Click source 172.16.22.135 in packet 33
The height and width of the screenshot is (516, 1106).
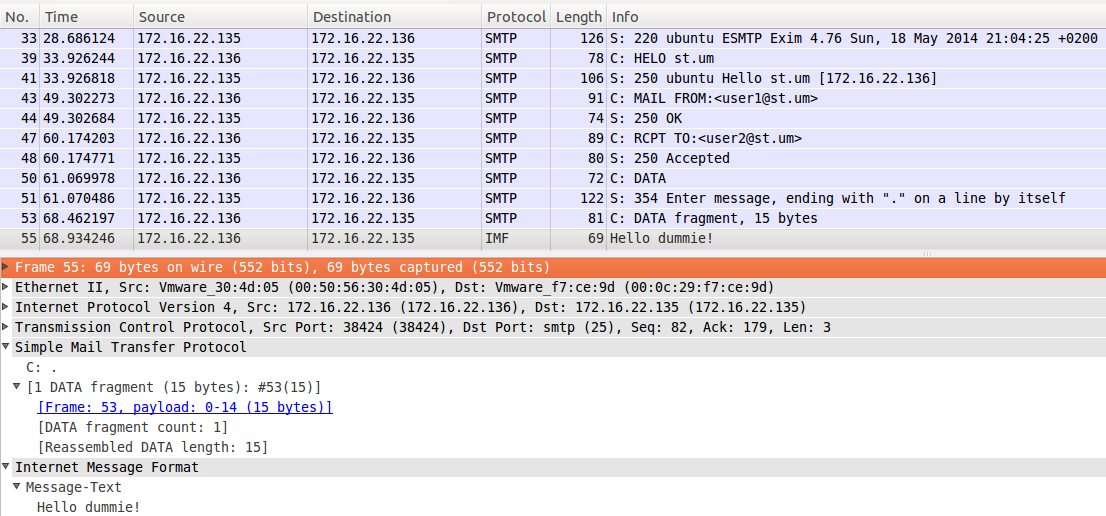(189, 38)
